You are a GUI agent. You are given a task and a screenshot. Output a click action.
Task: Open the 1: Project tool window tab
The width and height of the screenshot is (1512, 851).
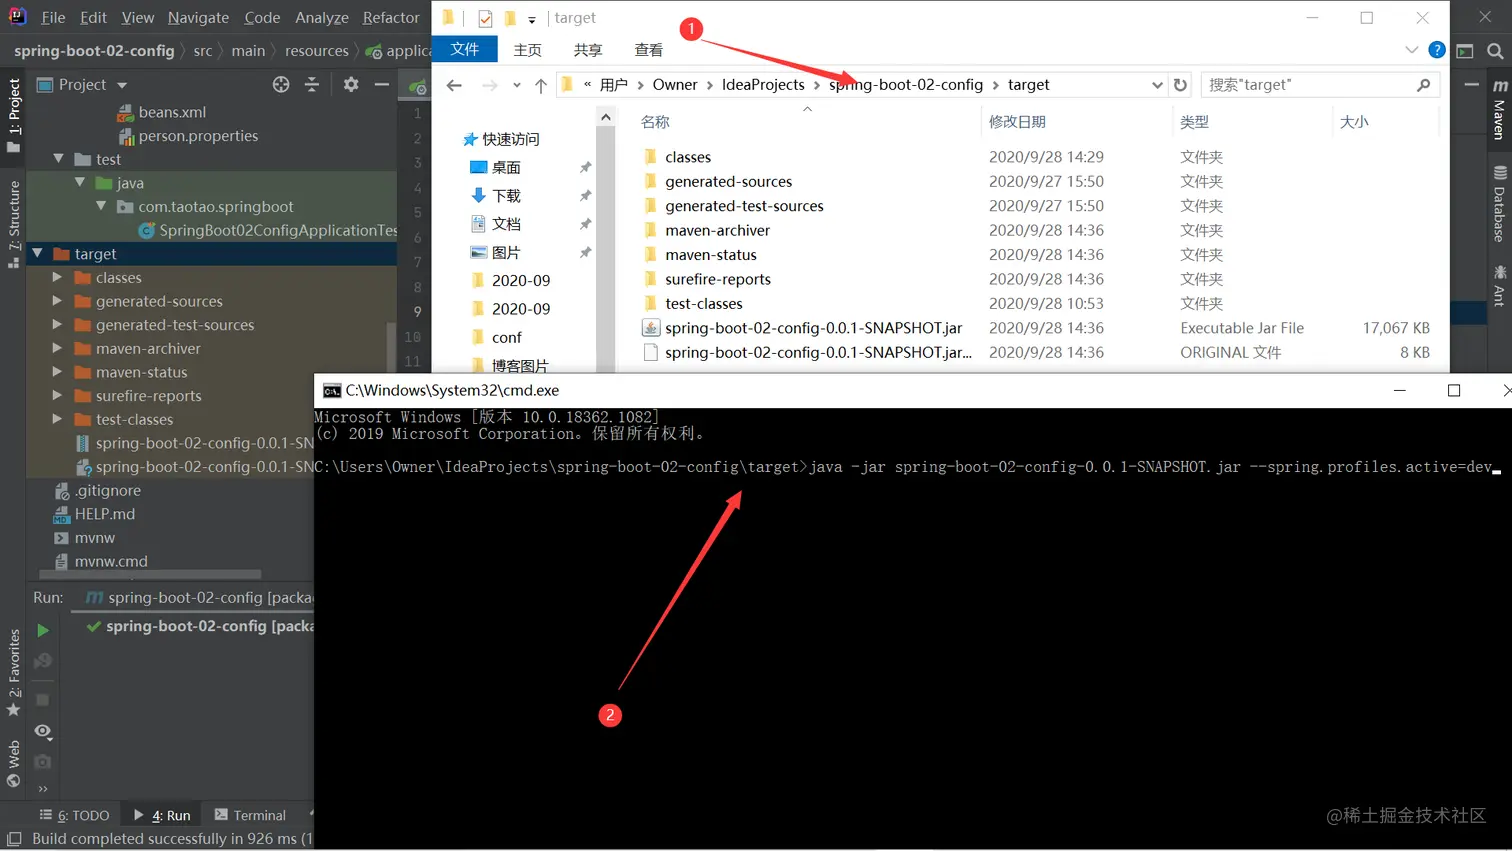pyautogui.click(x=14, y=115)
